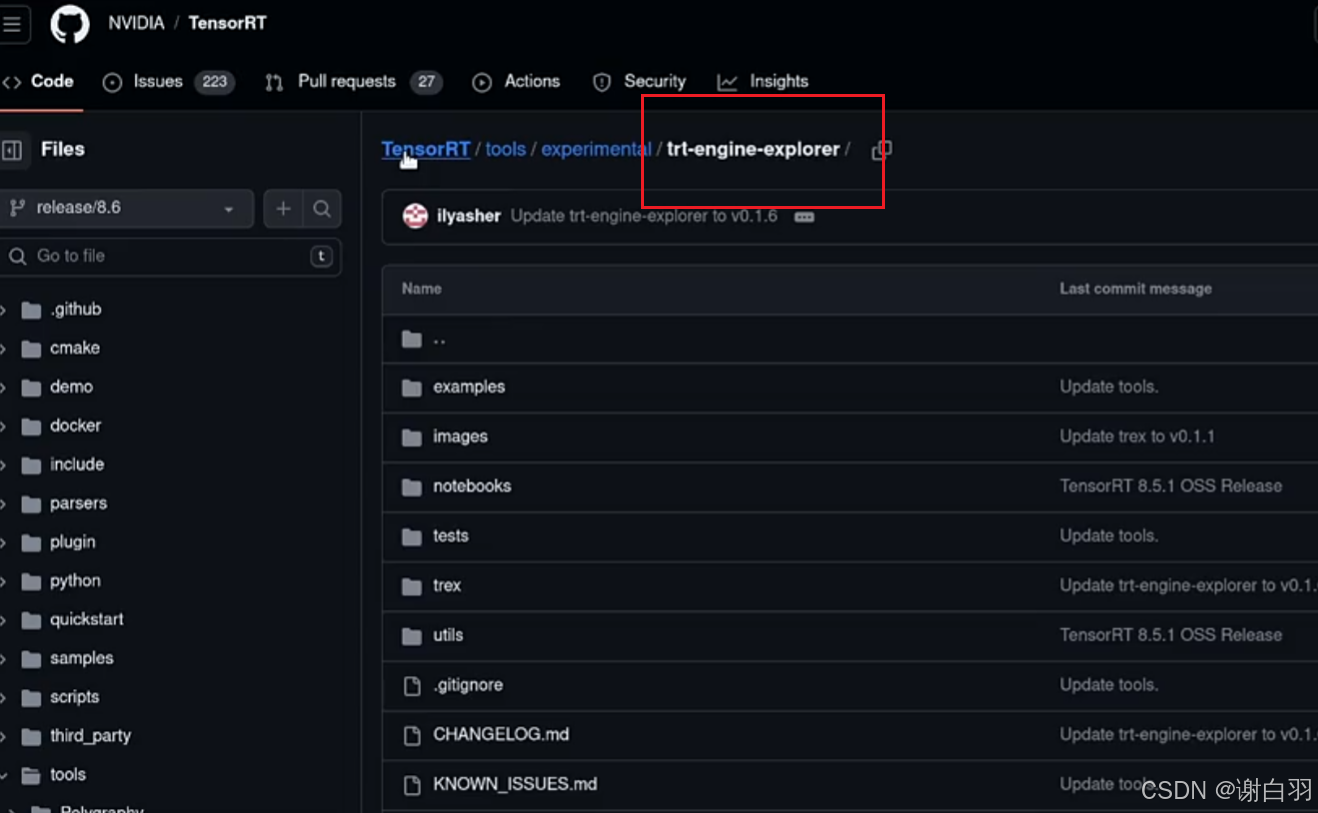Open the images folder
Screen dimensions: 1318x813
[460, 437]
